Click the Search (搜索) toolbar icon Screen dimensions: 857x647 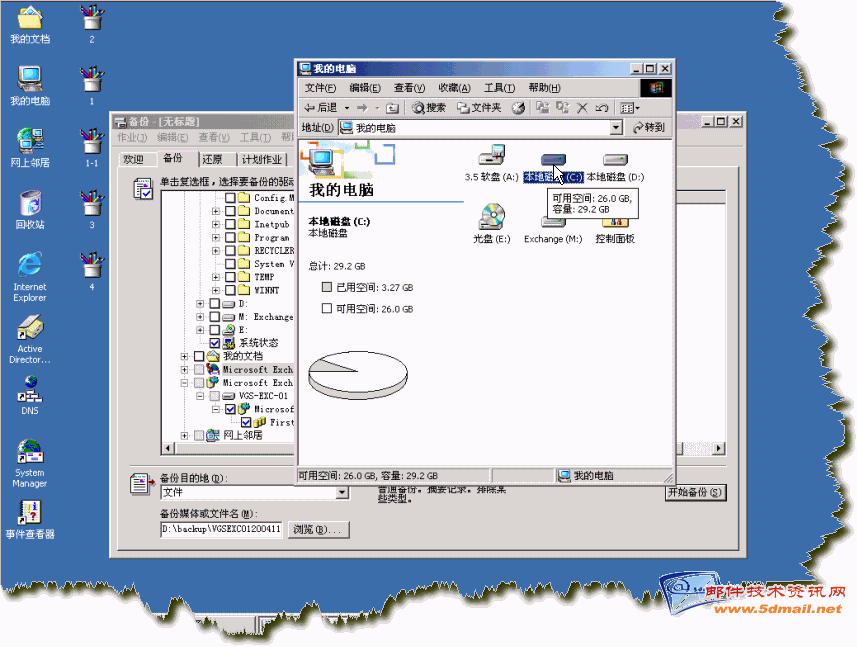pos(427,108)
